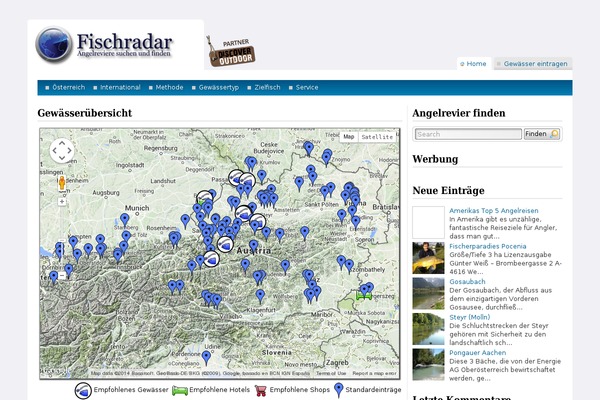Image resolution: width=600 pixels, height=400 pixels.
Task: Open the Pongauer Aachen entry link
Action: (477, 353)
